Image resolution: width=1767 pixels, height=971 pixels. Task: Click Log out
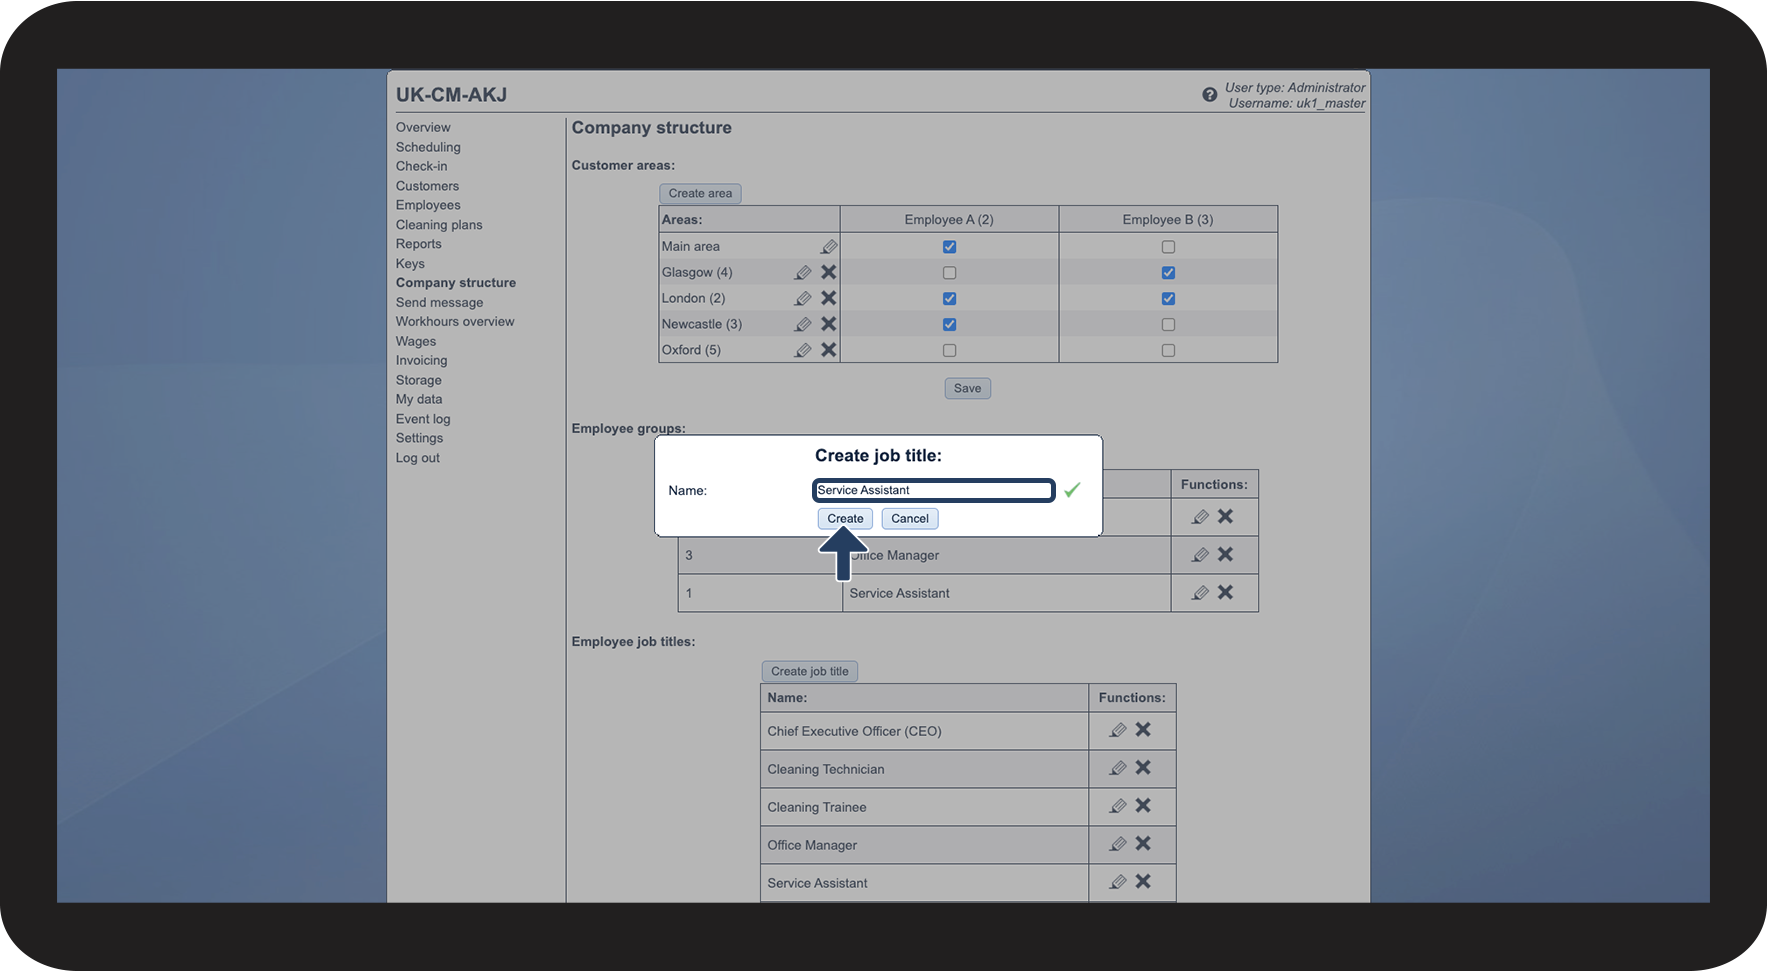tap(417, 458)
